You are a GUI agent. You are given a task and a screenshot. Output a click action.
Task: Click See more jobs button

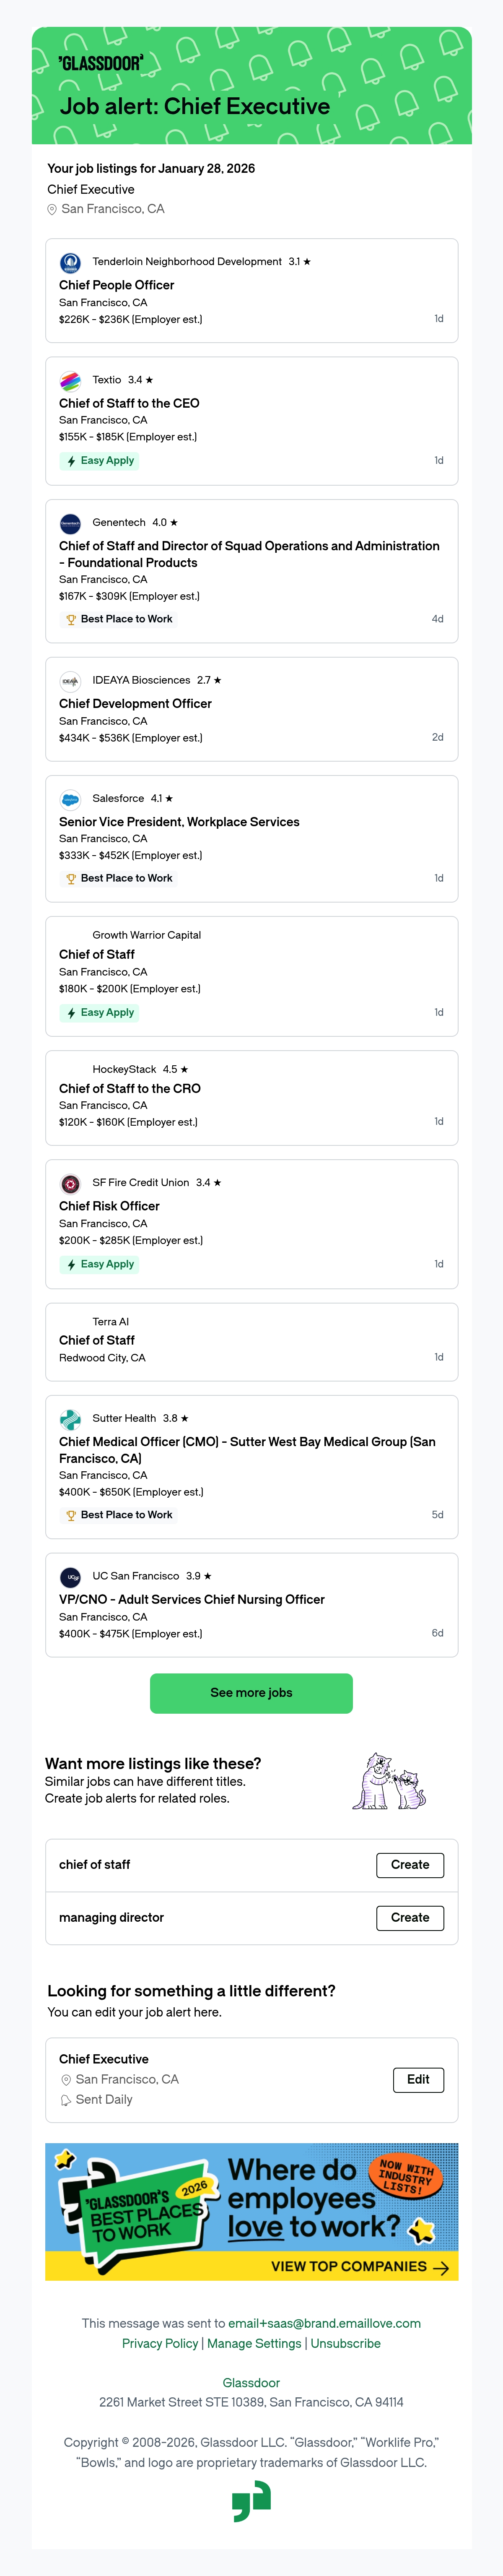click(x=251, y=1693)
